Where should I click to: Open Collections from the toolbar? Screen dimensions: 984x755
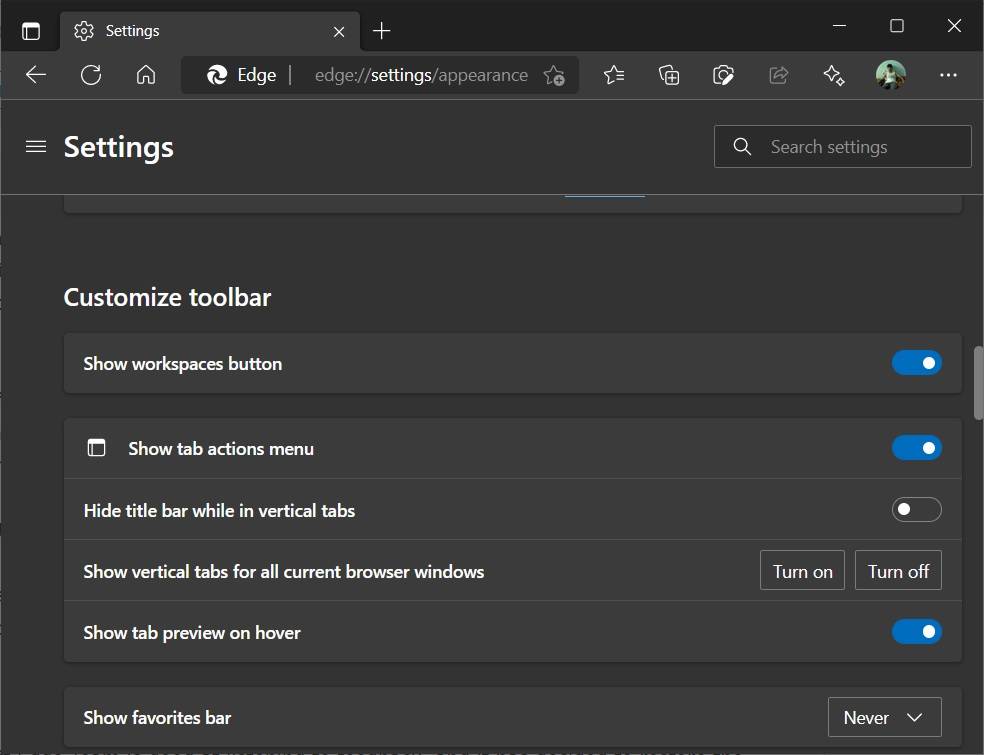pos(668,75)
